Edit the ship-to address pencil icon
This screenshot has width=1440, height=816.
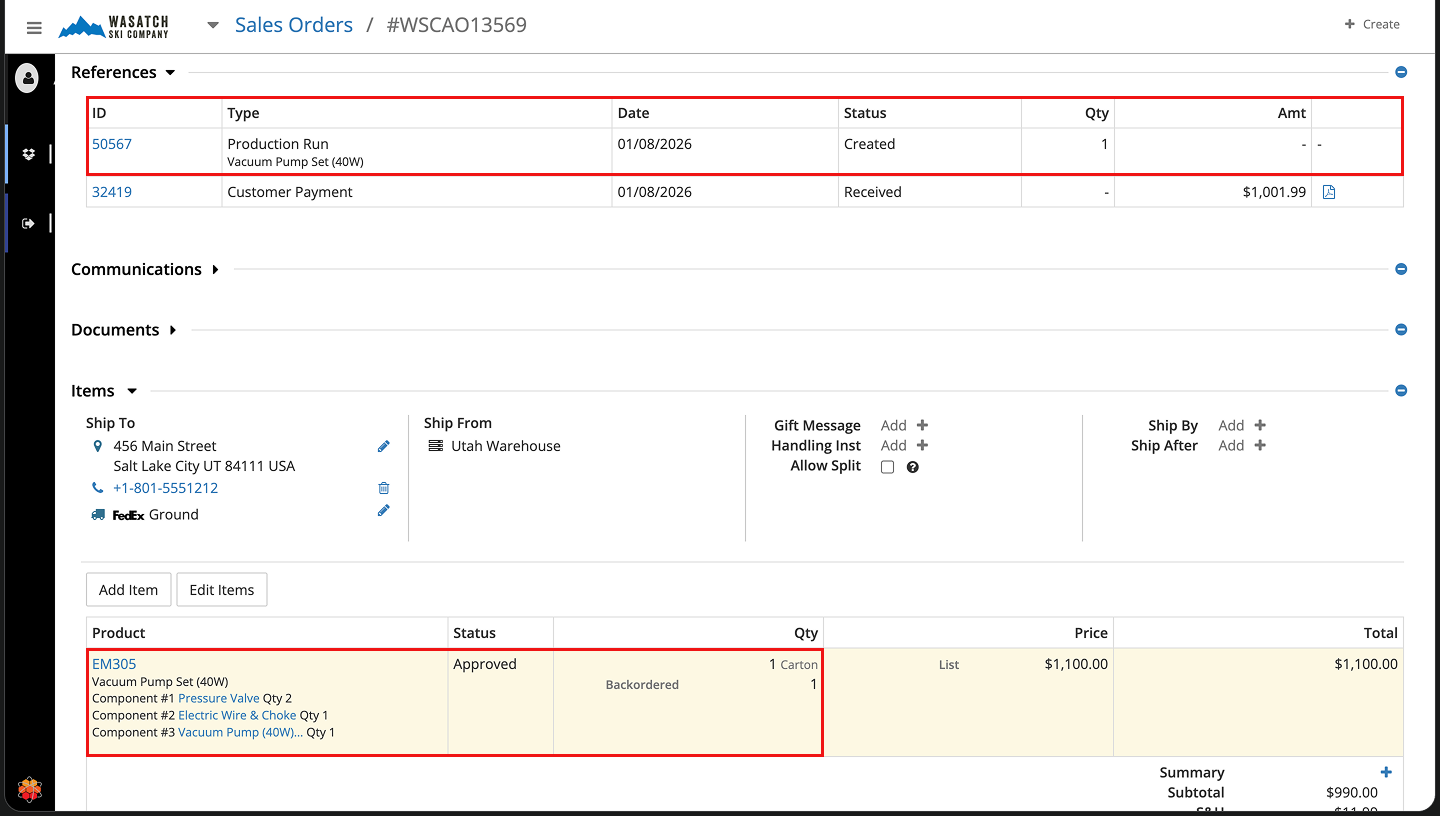click(383, 447)
